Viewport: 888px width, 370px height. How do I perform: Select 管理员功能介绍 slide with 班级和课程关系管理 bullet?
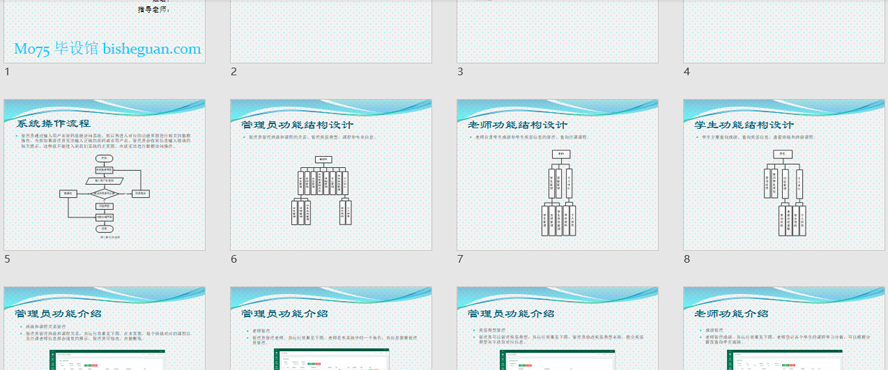[105, 329]
